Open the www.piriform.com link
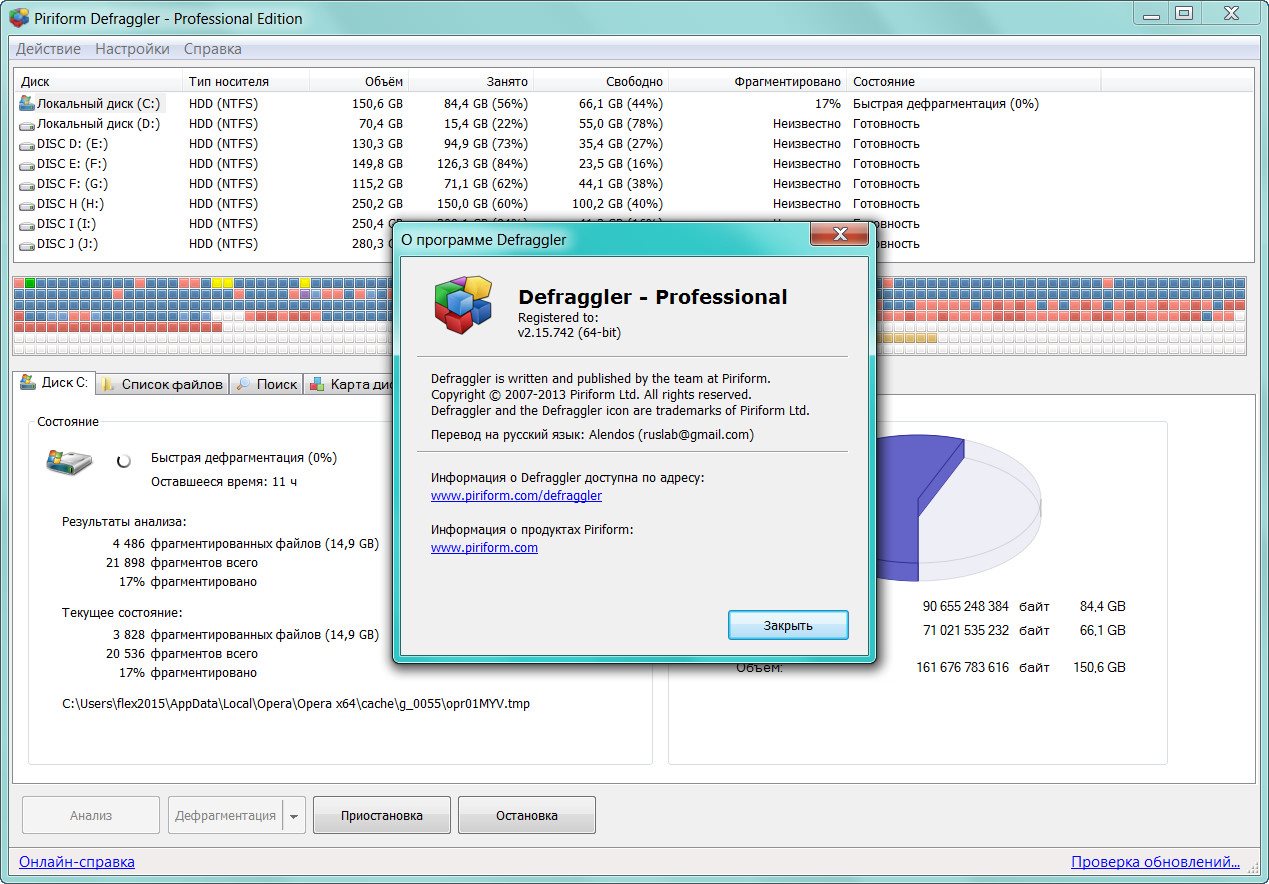 click(x=484, y=547)
